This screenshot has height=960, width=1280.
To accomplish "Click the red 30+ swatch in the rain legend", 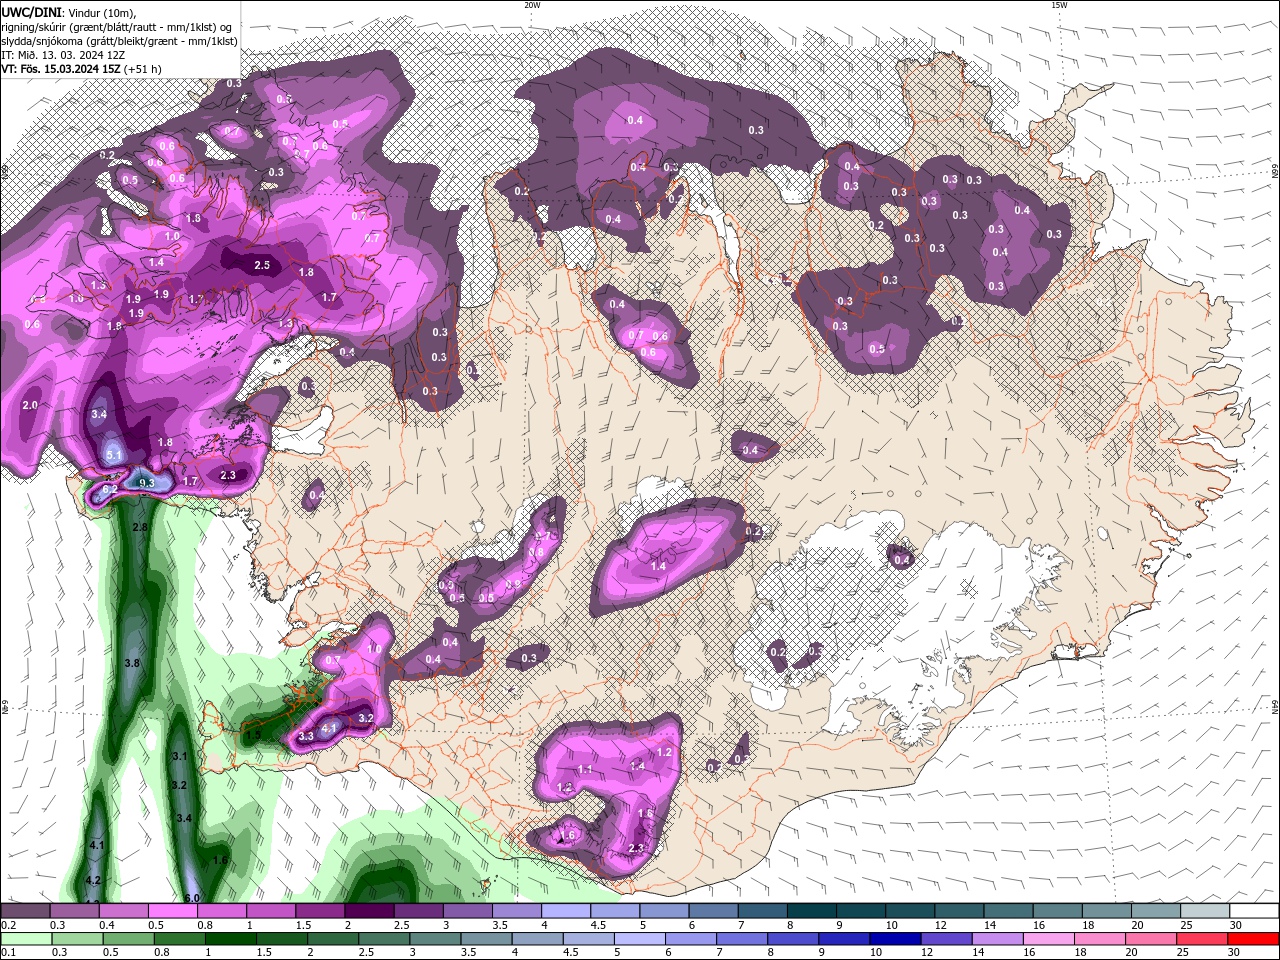I will [x=1253, y=939].
